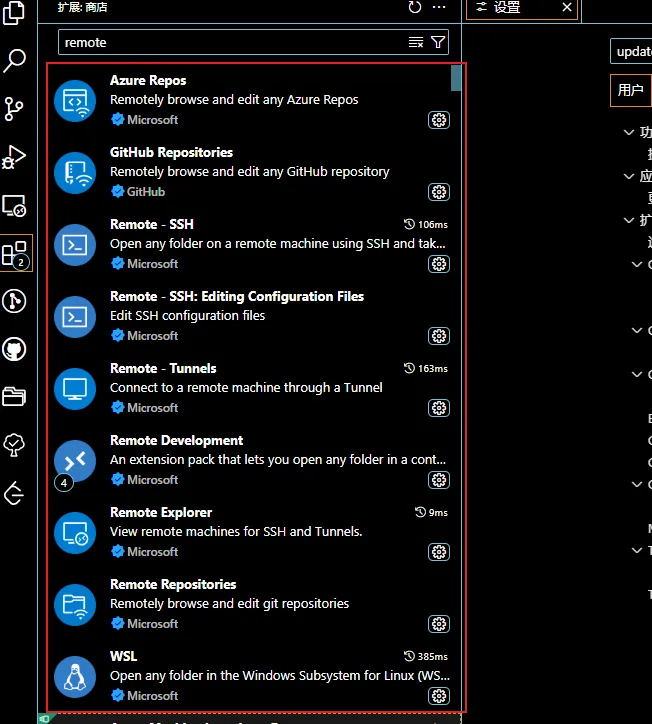
Task: Refresh the extensions marketplace list
Action: coord(415,7)
